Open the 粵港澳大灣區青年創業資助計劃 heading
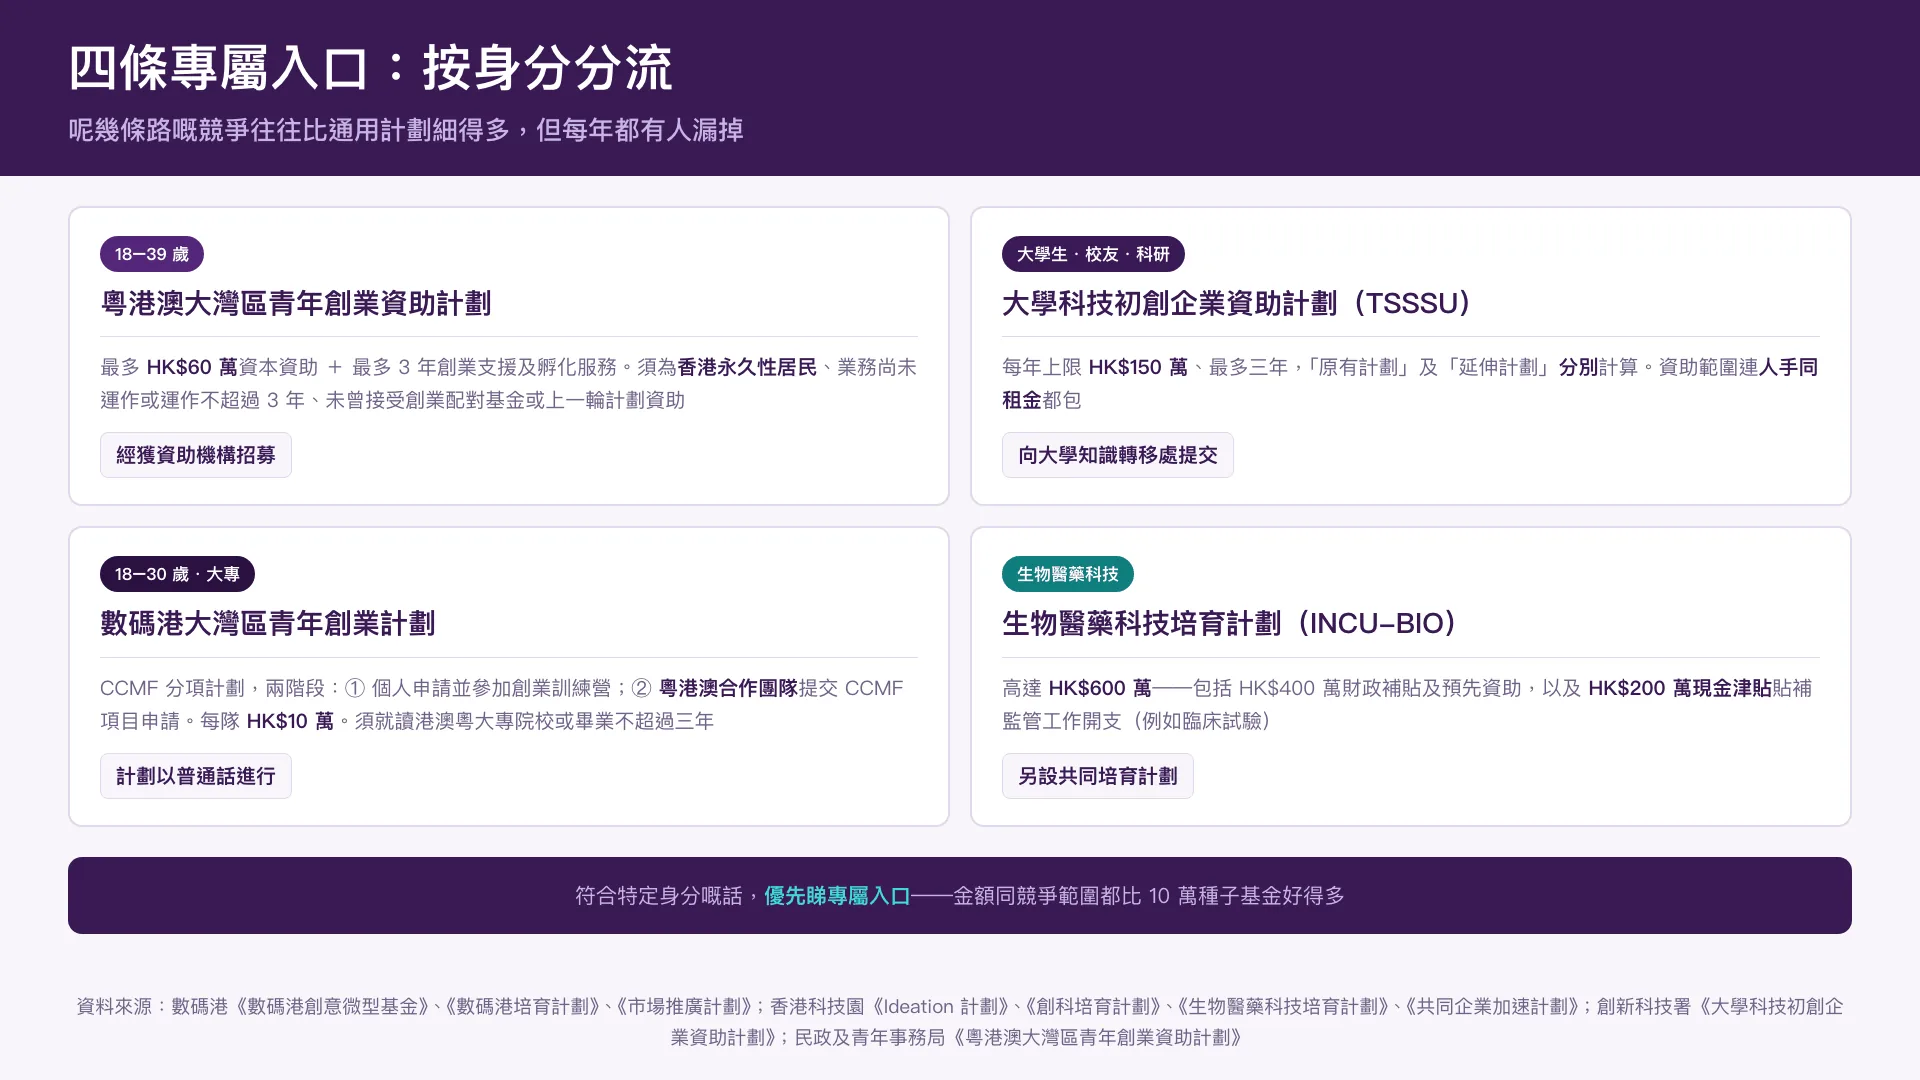This screenshot has height=1080, width=1920. coord(296,303)
